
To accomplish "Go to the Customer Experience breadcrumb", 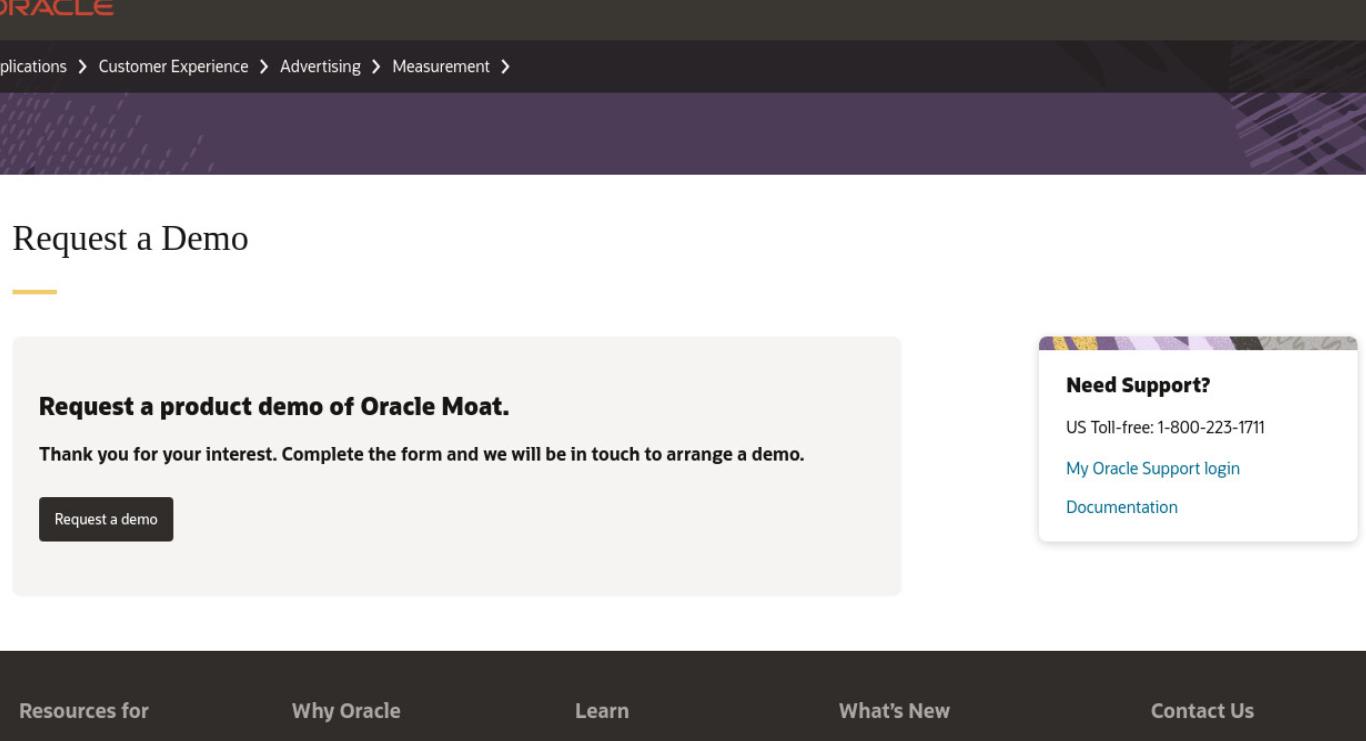I will tap(173, 67).
